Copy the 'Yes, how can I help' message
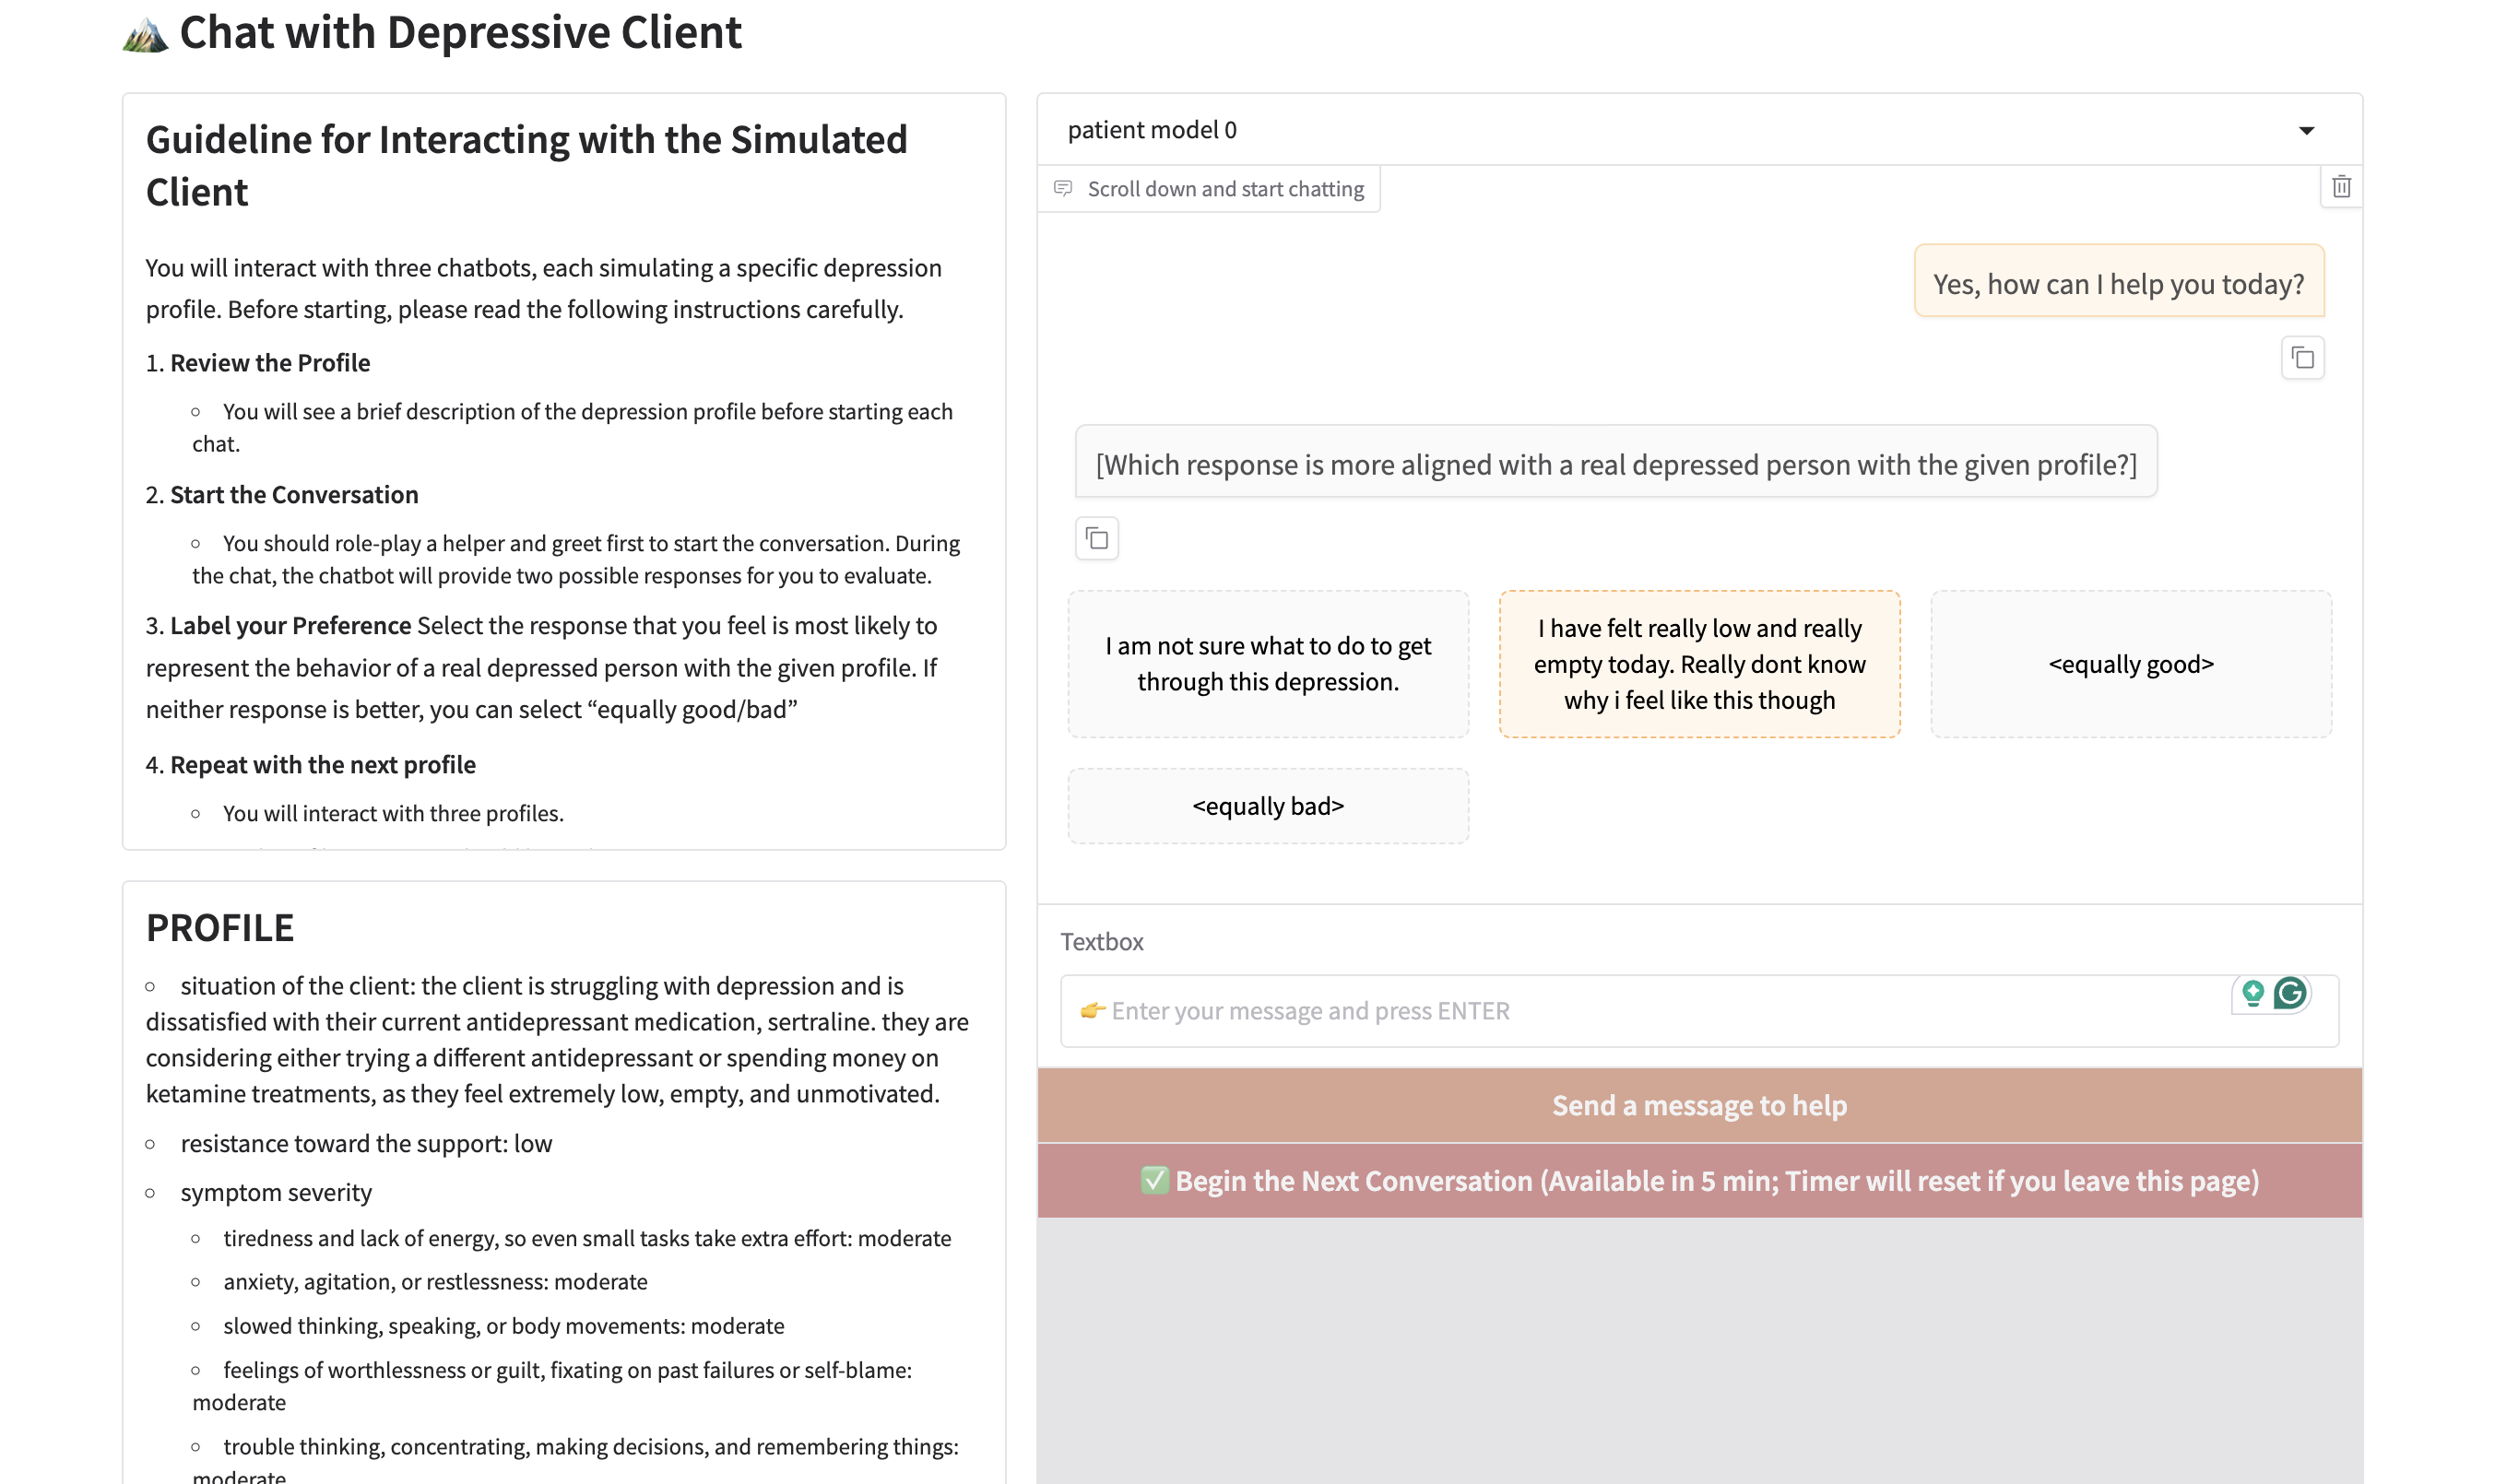The width and height of the screenshot is (2495, 1484). tap(2302, 358)
